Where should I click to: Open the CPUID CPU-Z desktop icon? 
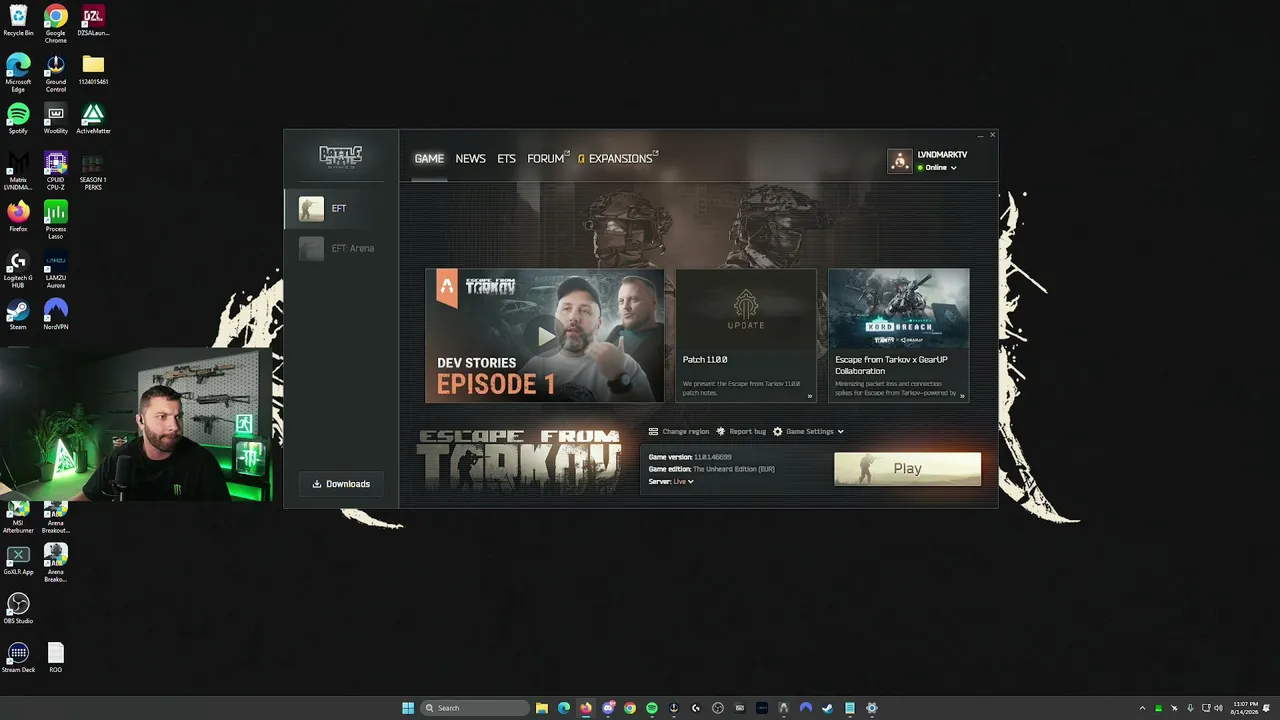(56, 171)
